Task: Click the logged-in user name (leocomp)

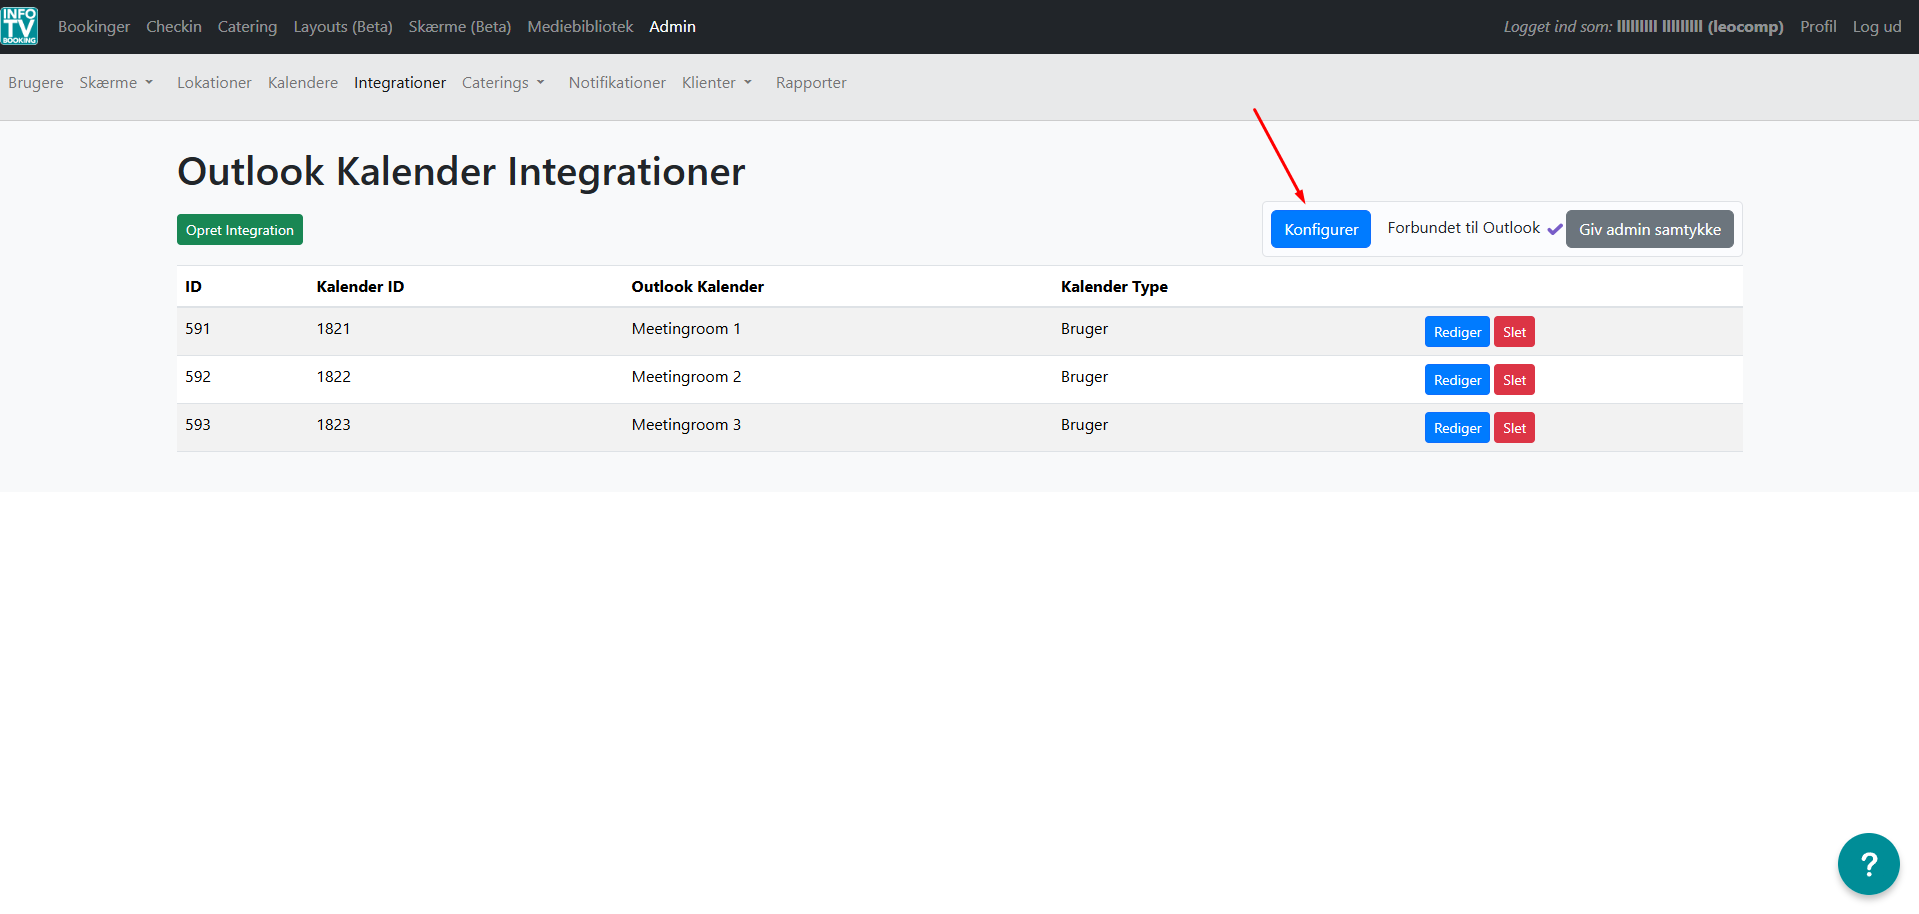Action: [1700, 27]
